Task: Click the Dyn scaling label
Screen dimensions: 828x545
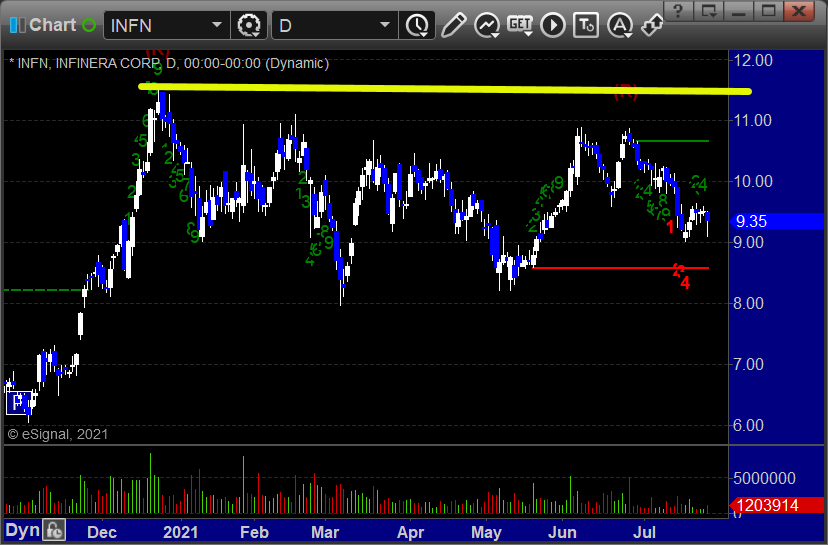Action: pyautogui.click(x=23, y=530)
